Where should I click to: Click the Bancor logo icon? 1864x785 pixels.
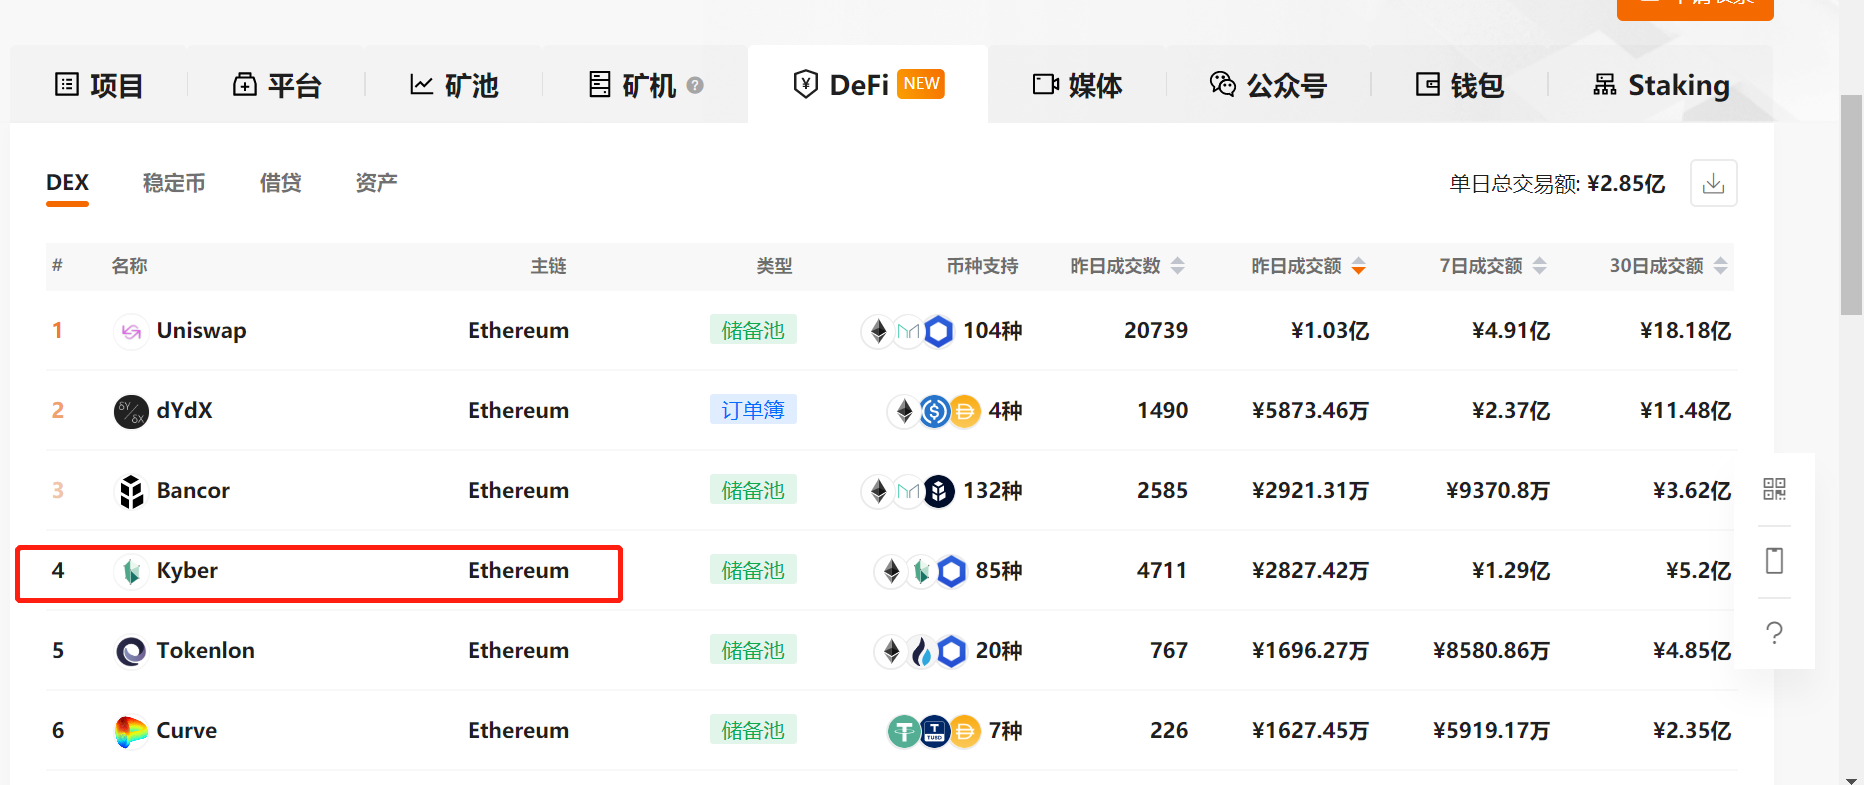(x=131, y=491)
